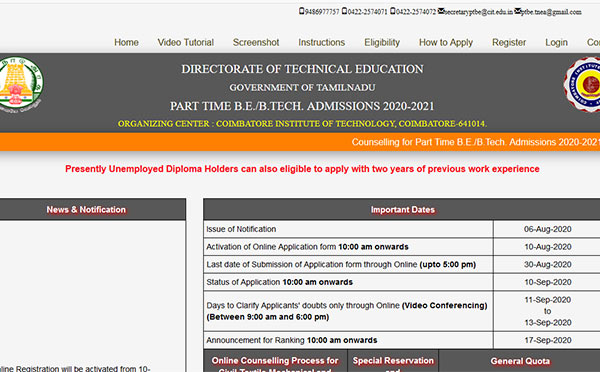Click the General Quota column header
Image resolution: width=600 pixels, height=372 pixels.
coord(520,361)
